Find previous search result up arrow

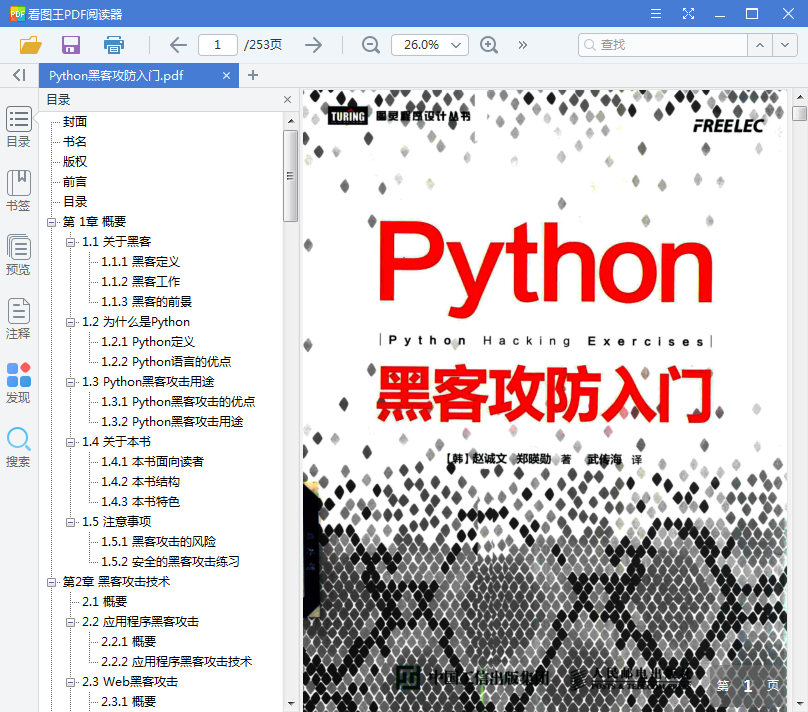(x=760, y=45)
